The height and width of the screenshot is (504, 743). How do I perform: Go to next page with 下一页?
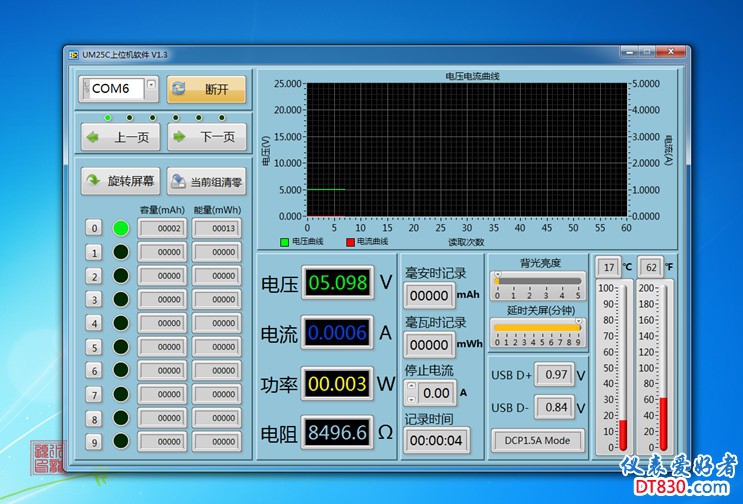coord(206,137)
